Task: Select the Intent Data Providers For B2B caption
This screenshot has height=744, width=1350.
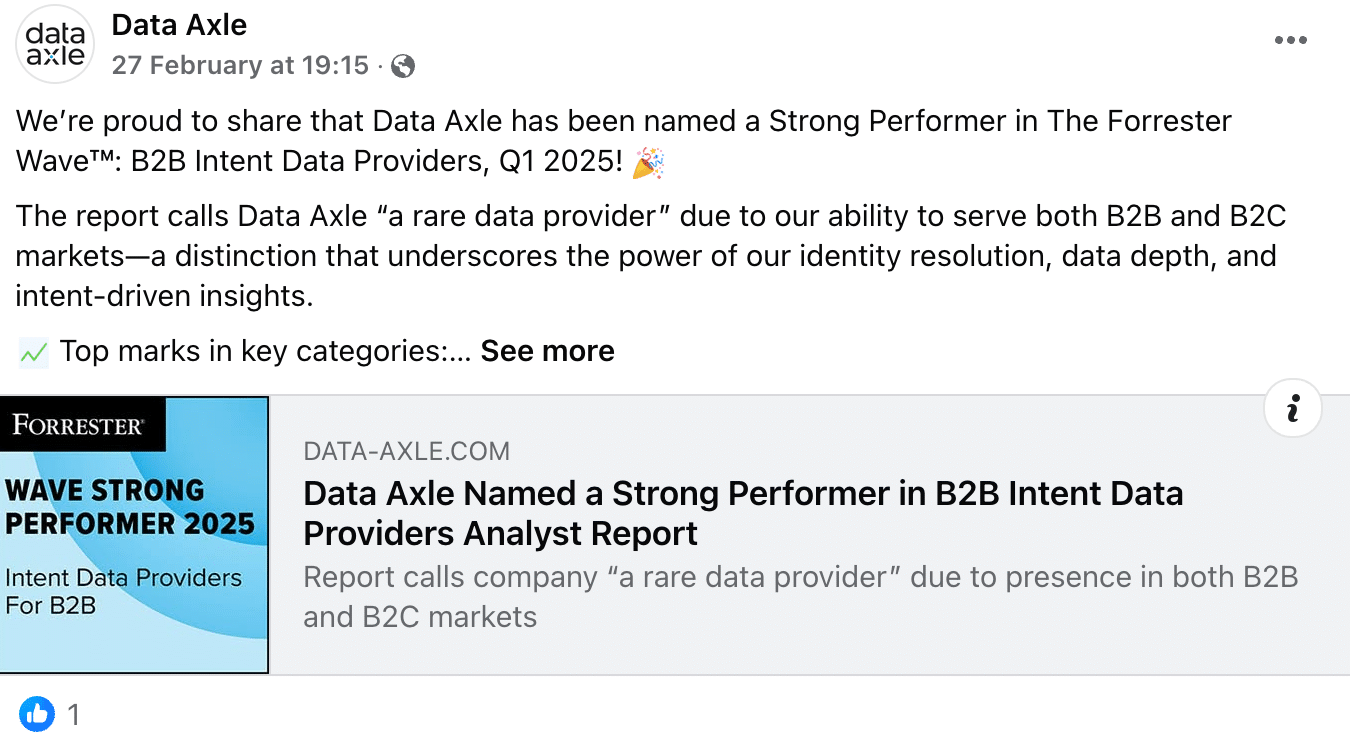Action: click(123, 591)
